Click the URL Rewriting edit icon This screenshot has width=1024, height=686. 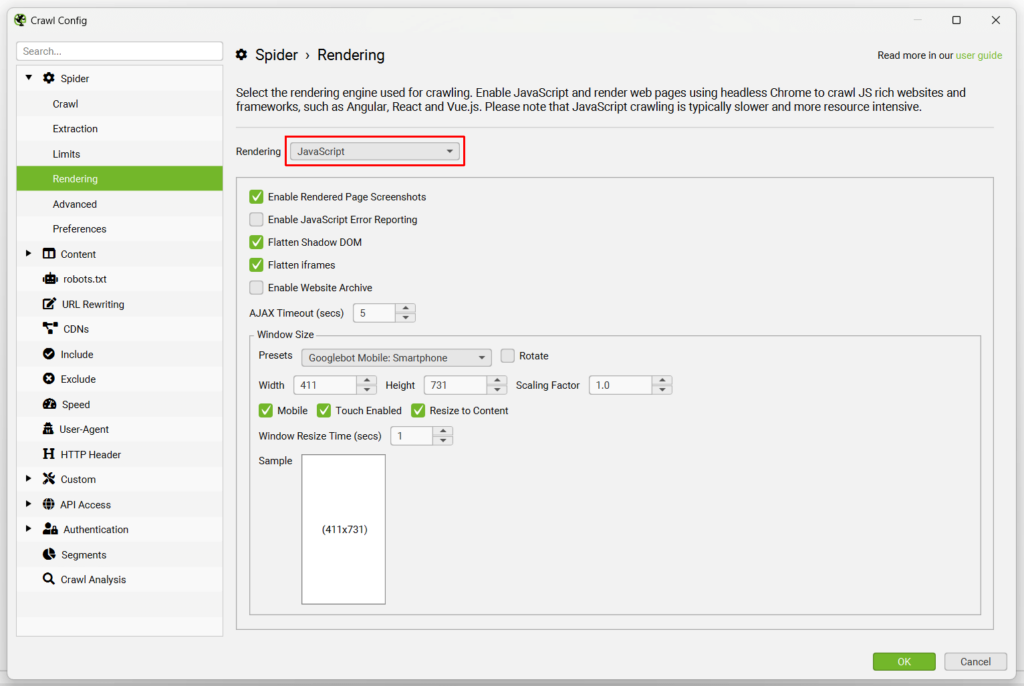(x=50, y=304)
